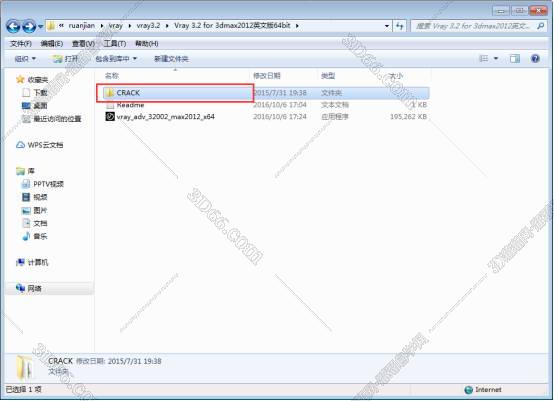Click the 新建文件夹 button
Viewport: 554px width, 401px height.
click(x=171, y=59)
